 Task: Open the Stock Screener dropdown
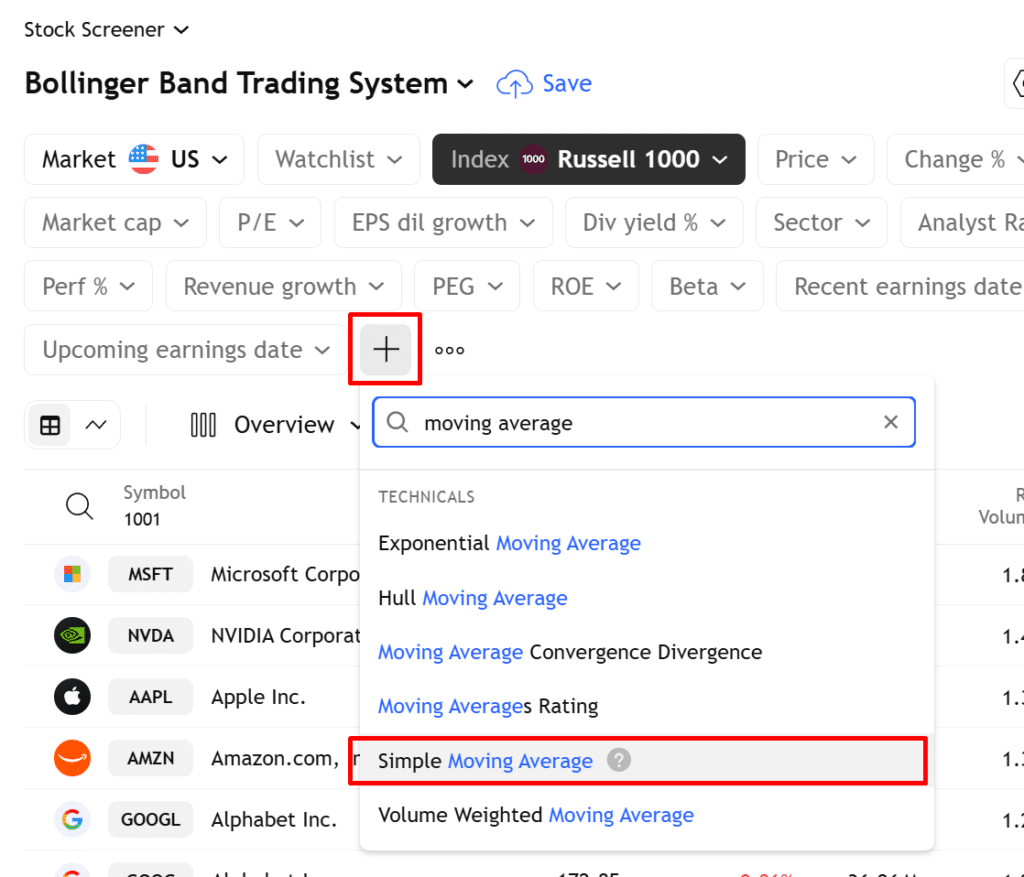[106, 30]
